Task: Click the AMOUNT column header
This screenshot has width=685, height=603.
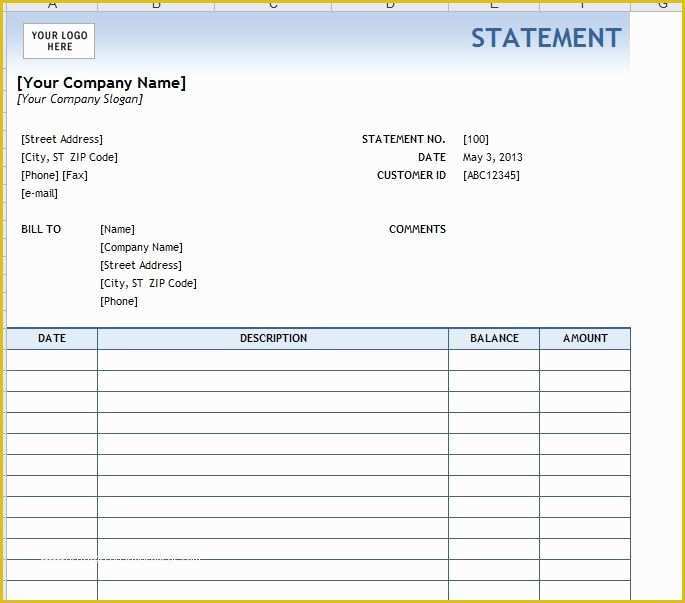Action: (585, 338)
